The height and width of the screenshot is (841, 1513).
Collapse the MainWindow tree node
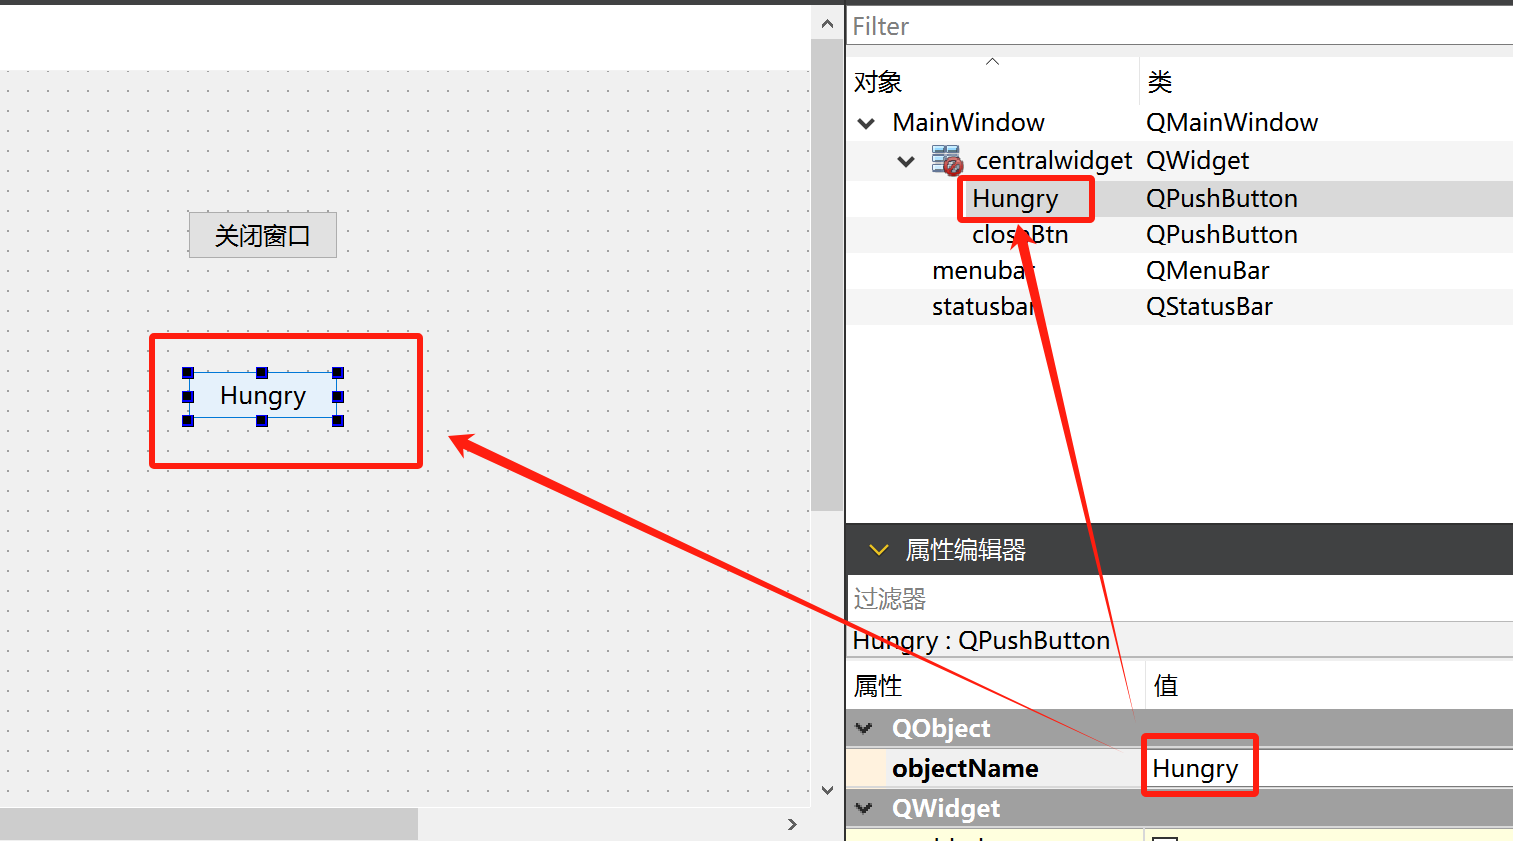866,123
